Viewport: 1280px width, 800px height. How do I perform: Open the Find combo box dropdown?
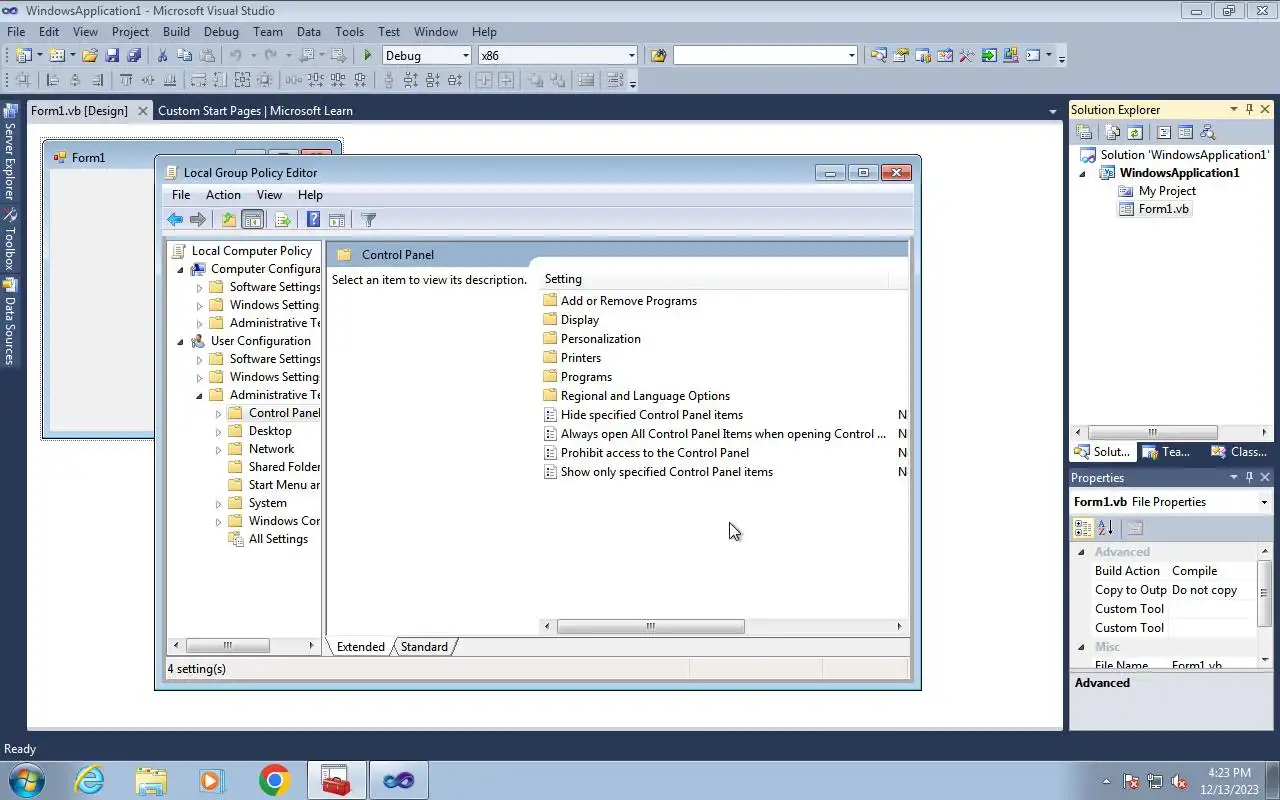click(852, 56)
